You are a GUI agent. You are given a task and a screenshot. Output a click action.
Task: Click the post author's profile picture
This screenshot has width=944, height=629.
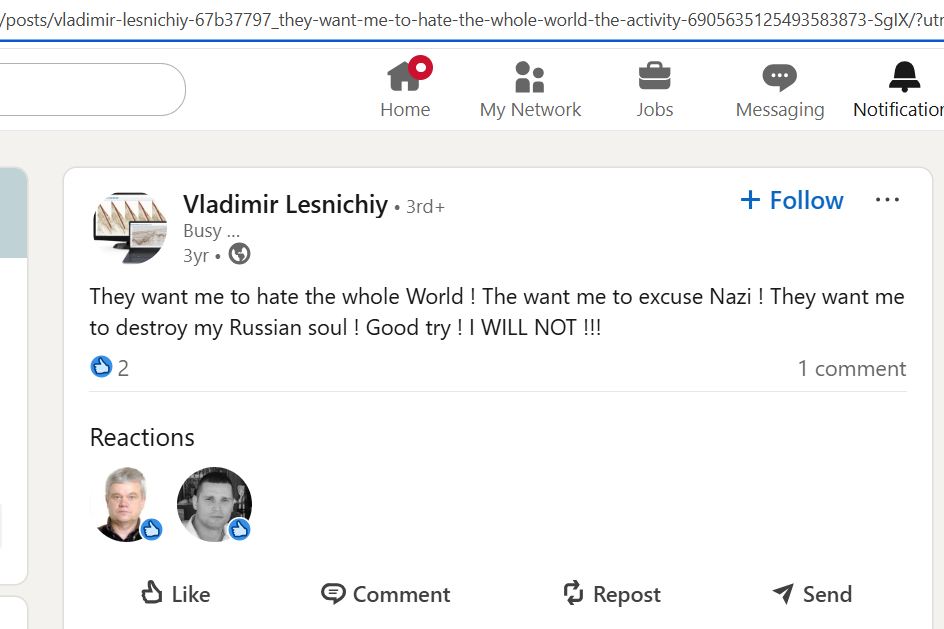tap(129, 228)
